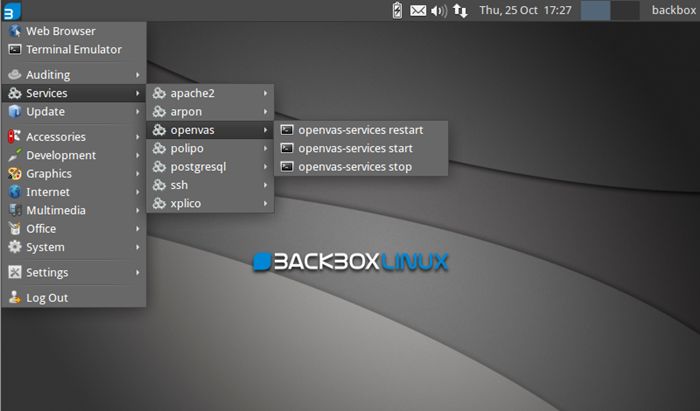This screenshot has height=411, width=700.
Task: Click the apache2 gears icon
Action: tap(159, 93)
